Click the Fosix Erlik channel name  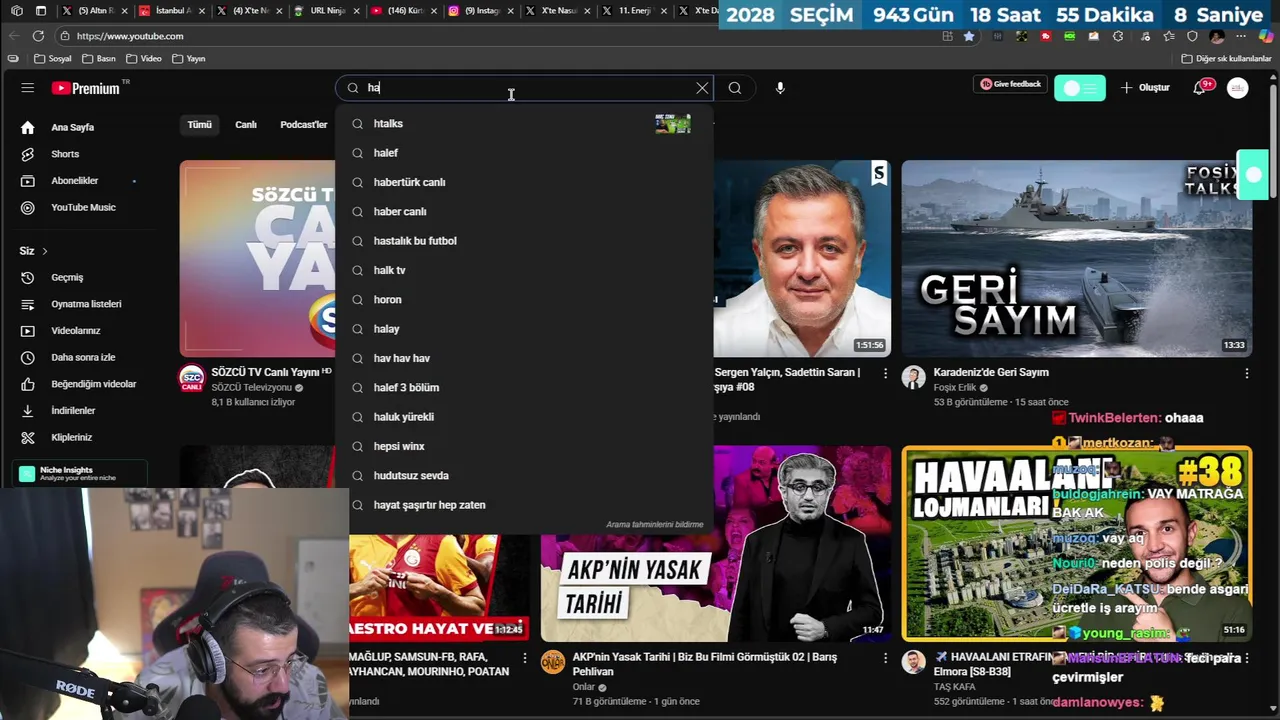point(954,388)
